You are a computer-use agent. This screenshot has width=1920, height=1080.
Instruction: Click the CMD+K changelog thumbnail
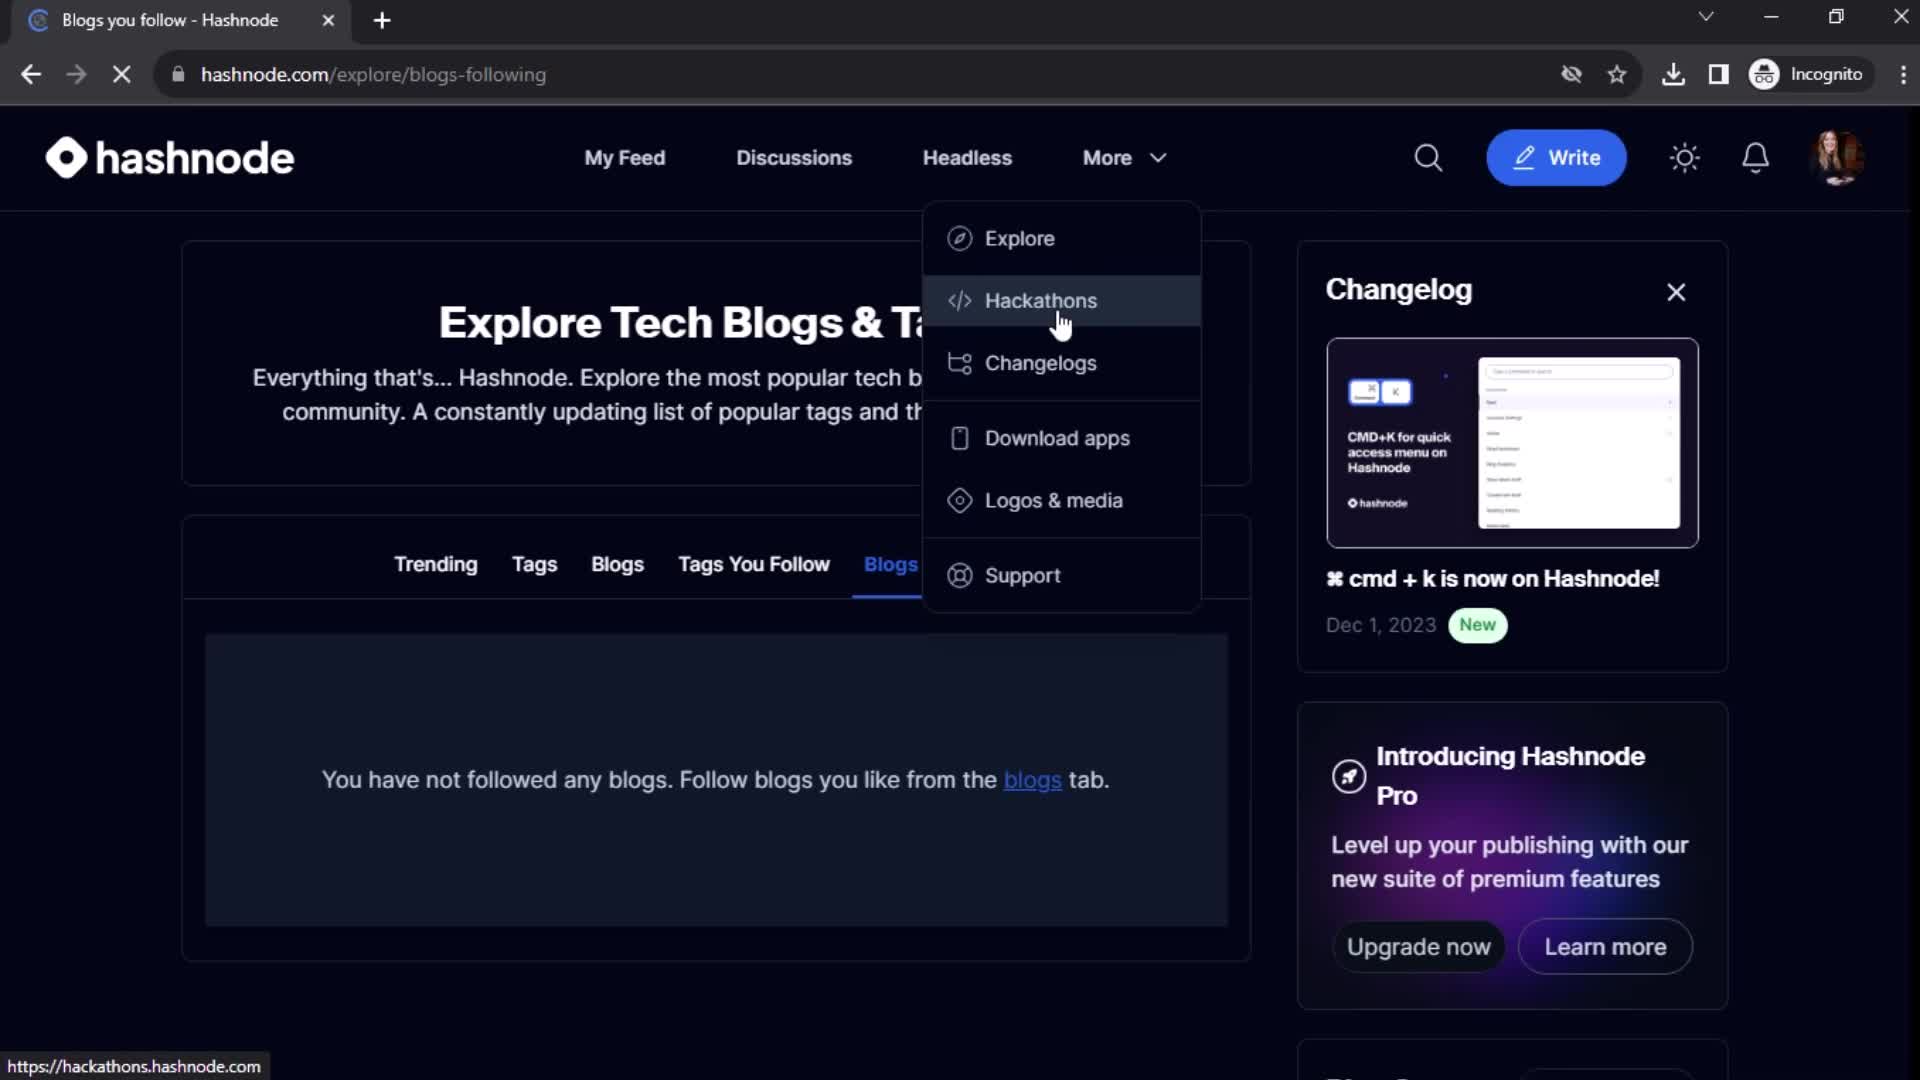pyautogui.click(x=1513, y=443)
